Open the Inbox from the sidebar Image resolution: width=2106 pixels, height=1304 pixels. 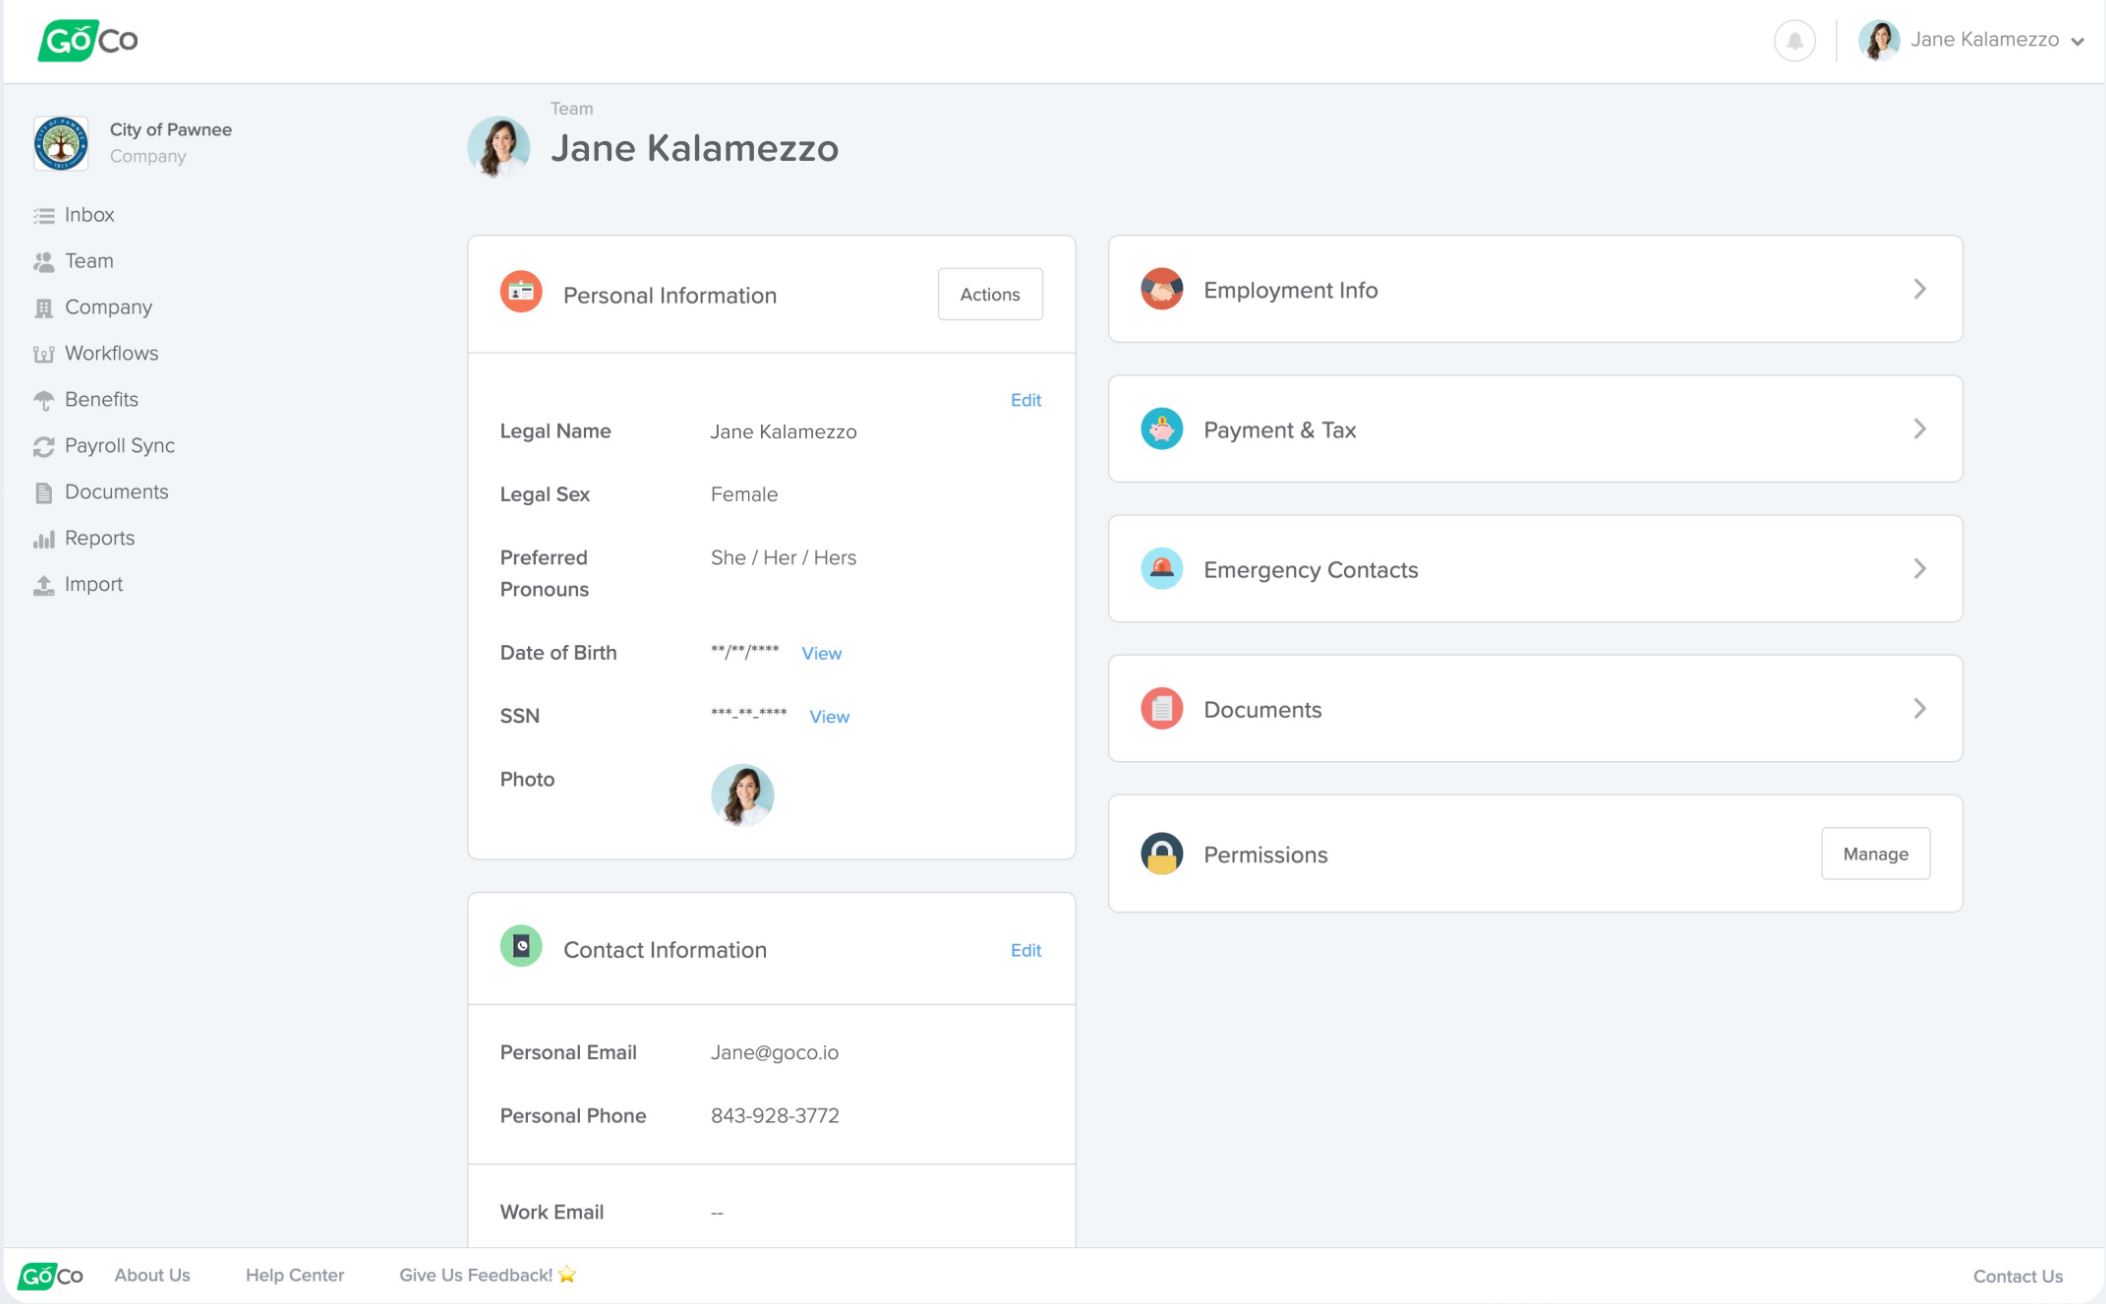click(89, 214)
